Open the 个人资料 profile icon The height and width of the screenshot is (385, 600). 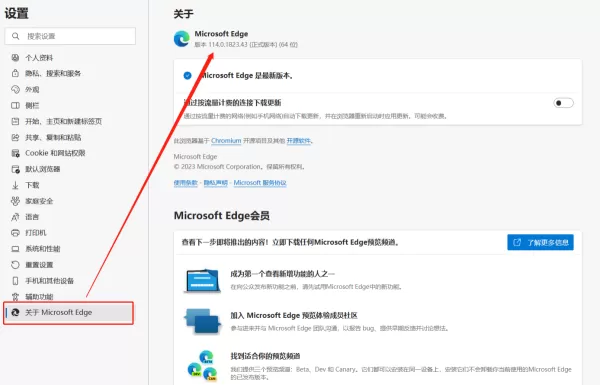click(15, 58)
